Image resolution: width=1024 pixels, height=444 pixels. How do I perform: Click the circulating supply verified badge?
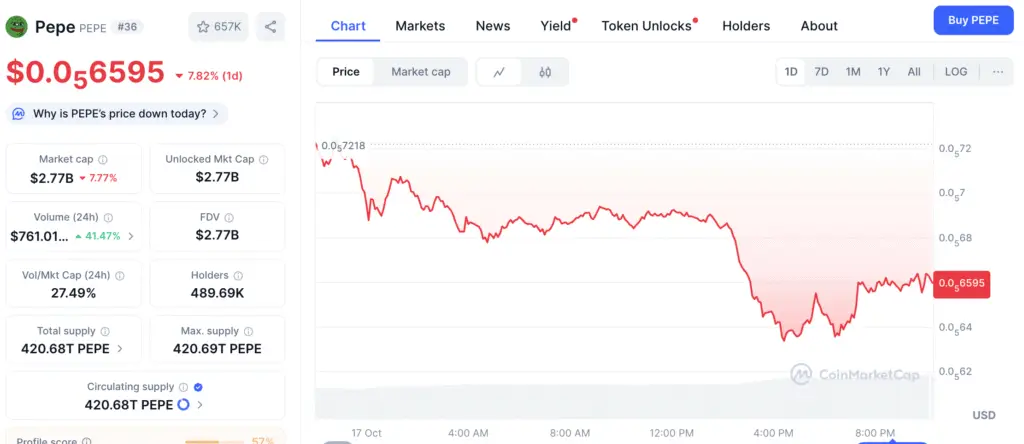[x=198, y=387]
